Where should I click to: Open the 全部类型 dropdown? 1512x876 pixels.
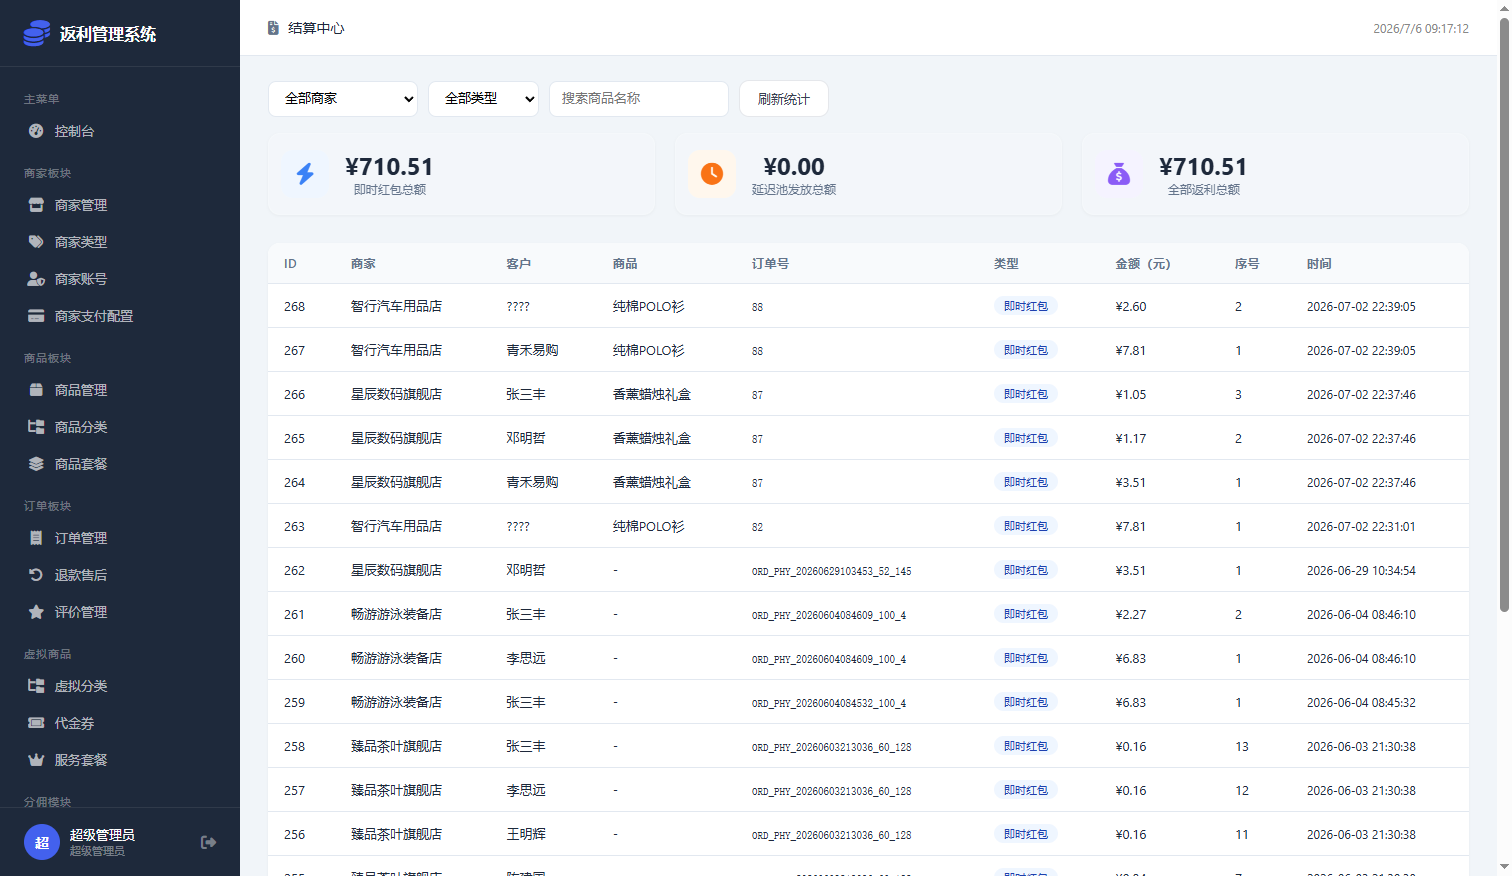coord(483,98)
